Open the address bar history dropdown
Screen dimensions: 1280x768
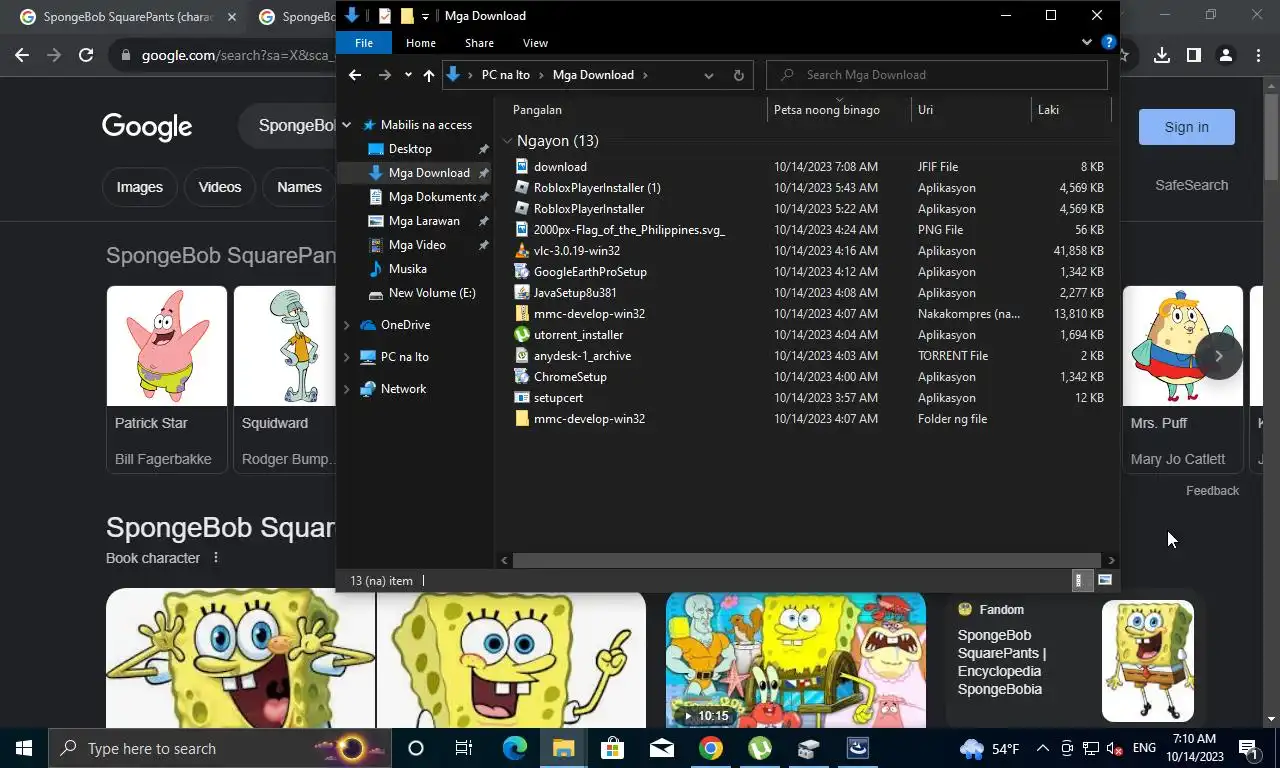pos(708,75)
